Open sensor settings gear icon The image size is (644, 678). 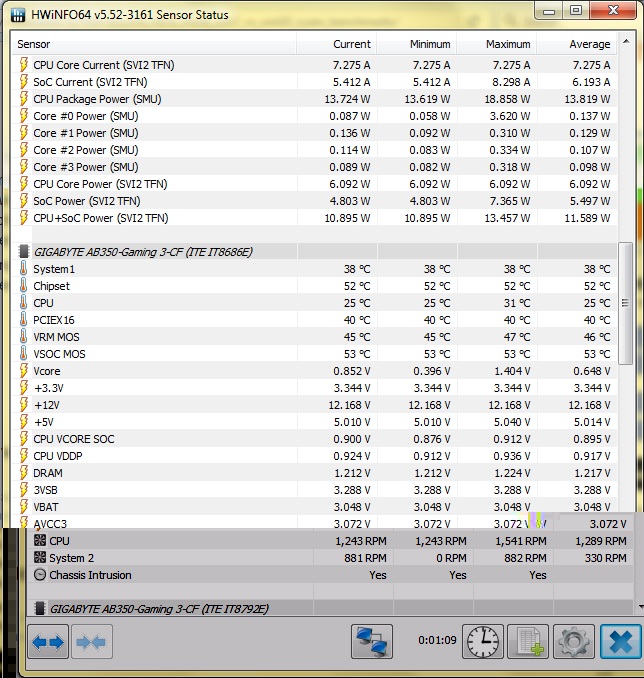573,642
